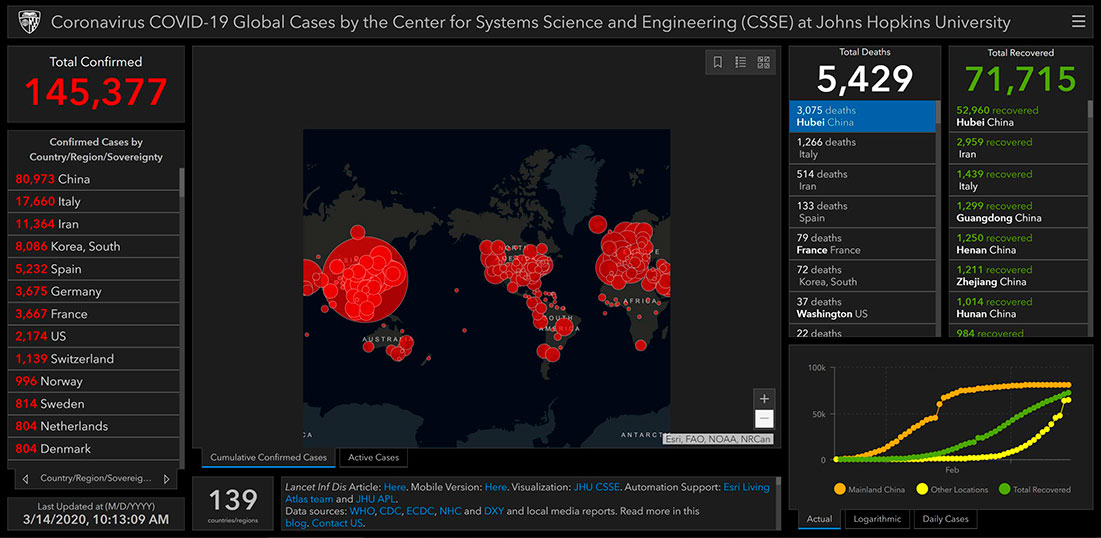Switch to Cumulative Confirmed Cases tab
Image resolution: width=1101 pixels, height=538 pixels.
[x=269, y=457]
